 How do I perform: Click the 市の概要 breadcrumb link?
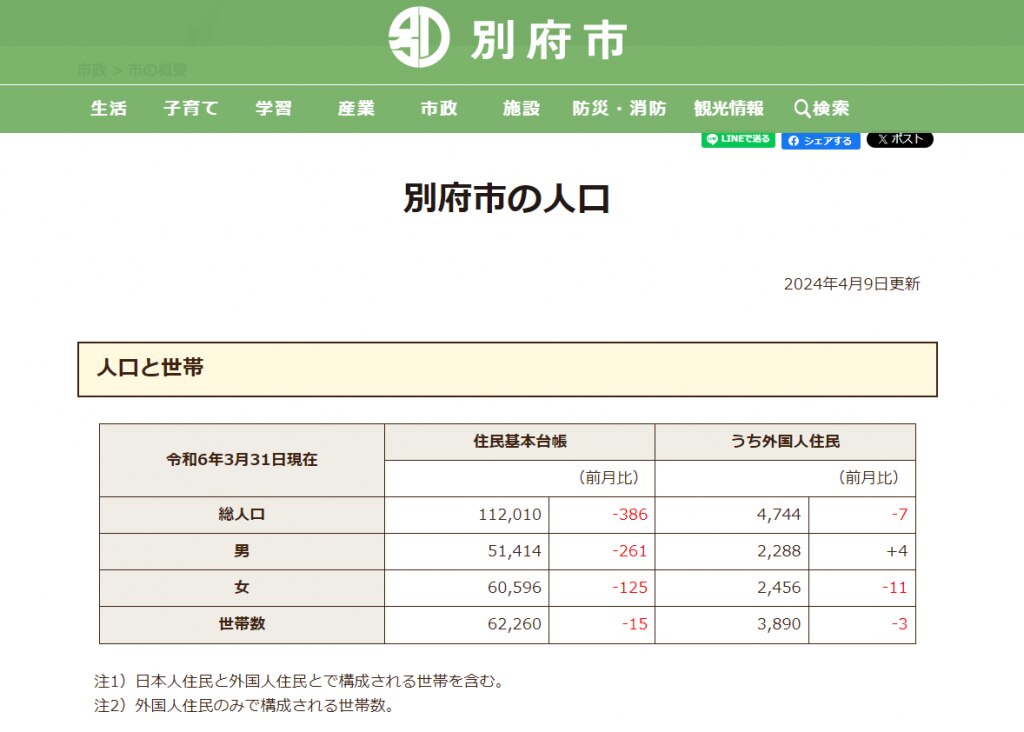(157, 71)
